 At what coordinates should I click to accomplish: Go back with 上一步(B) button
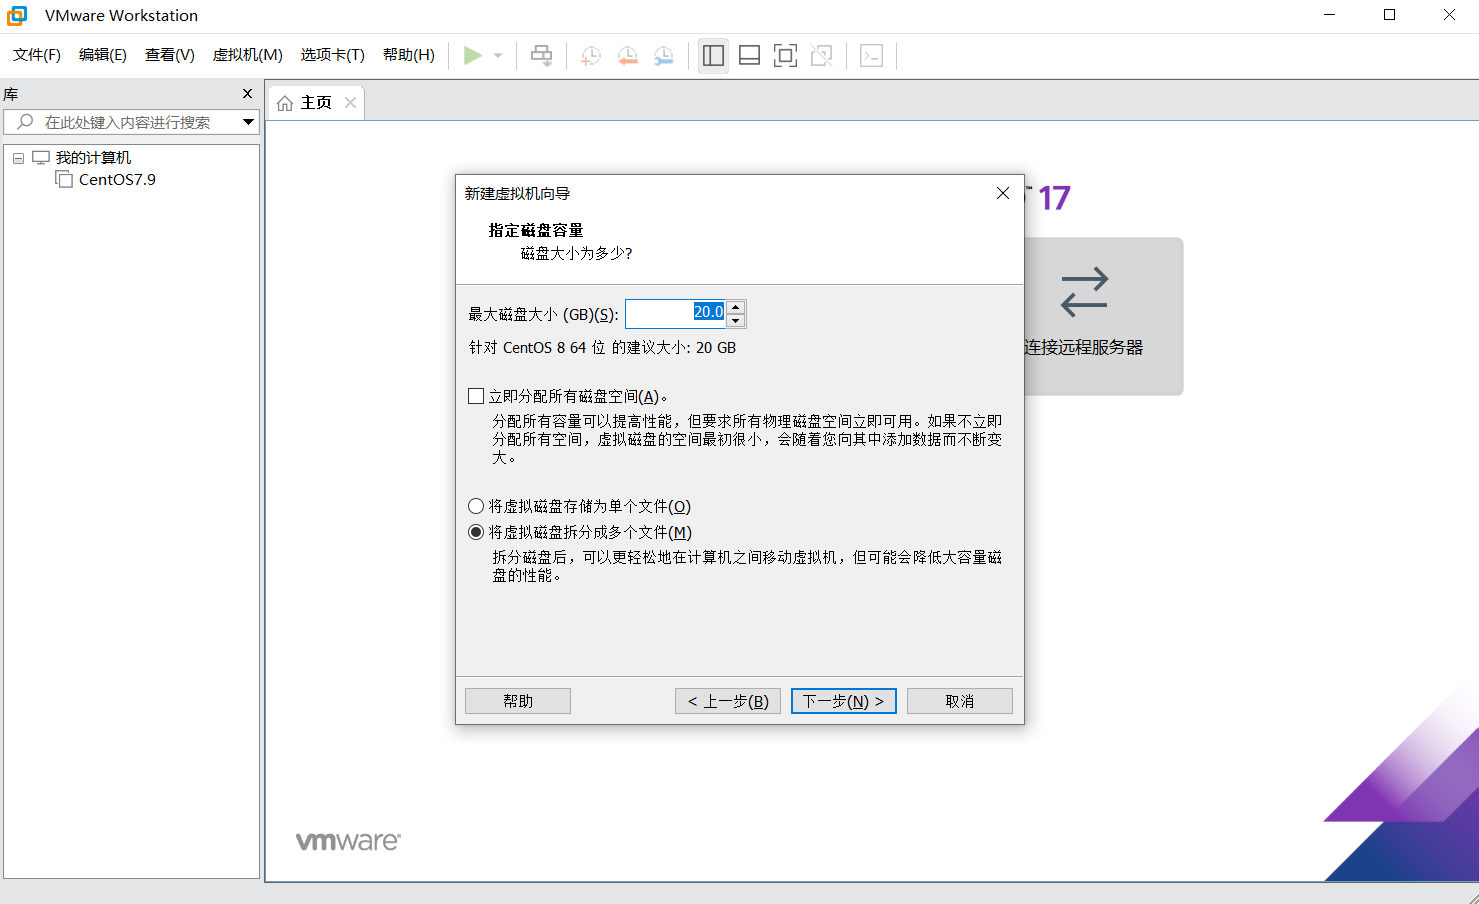point(728,701)
